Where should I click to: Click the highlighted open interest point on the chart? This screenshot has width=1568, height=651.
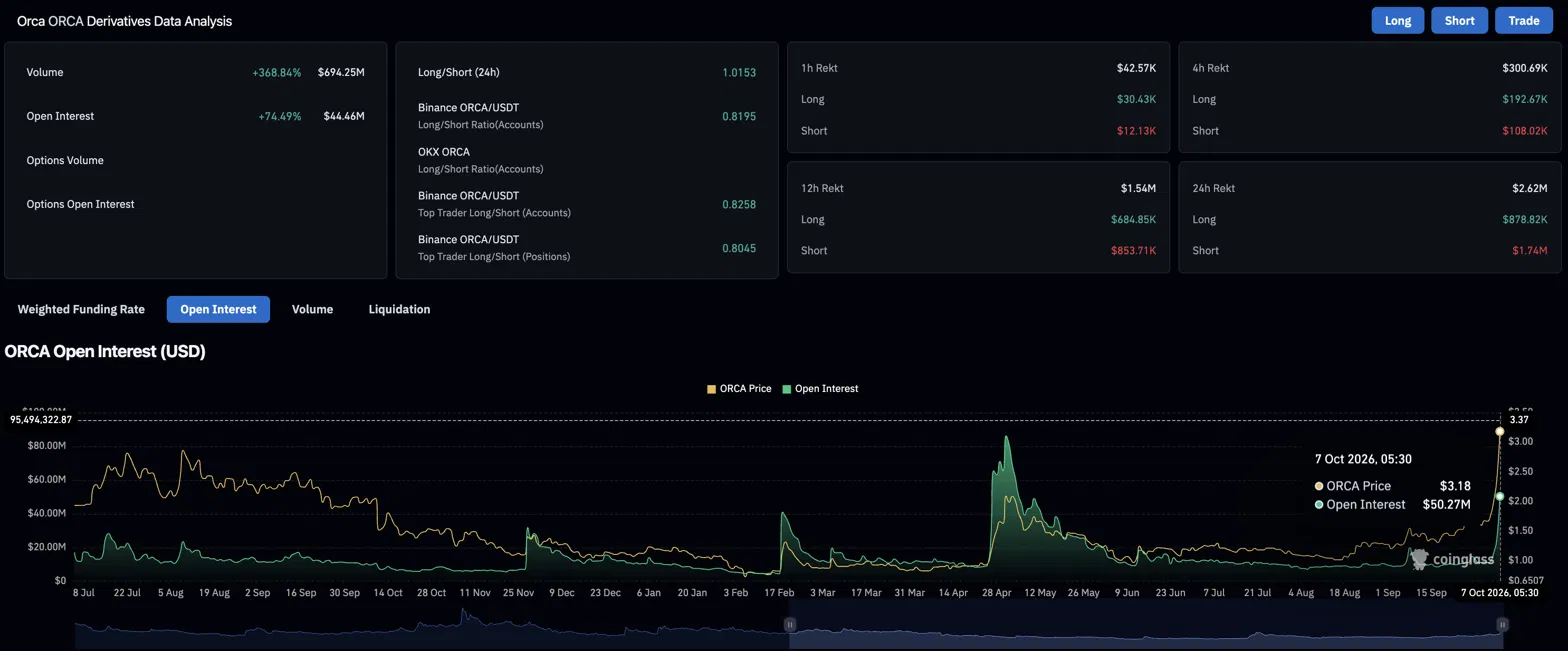click(1499, 496)
